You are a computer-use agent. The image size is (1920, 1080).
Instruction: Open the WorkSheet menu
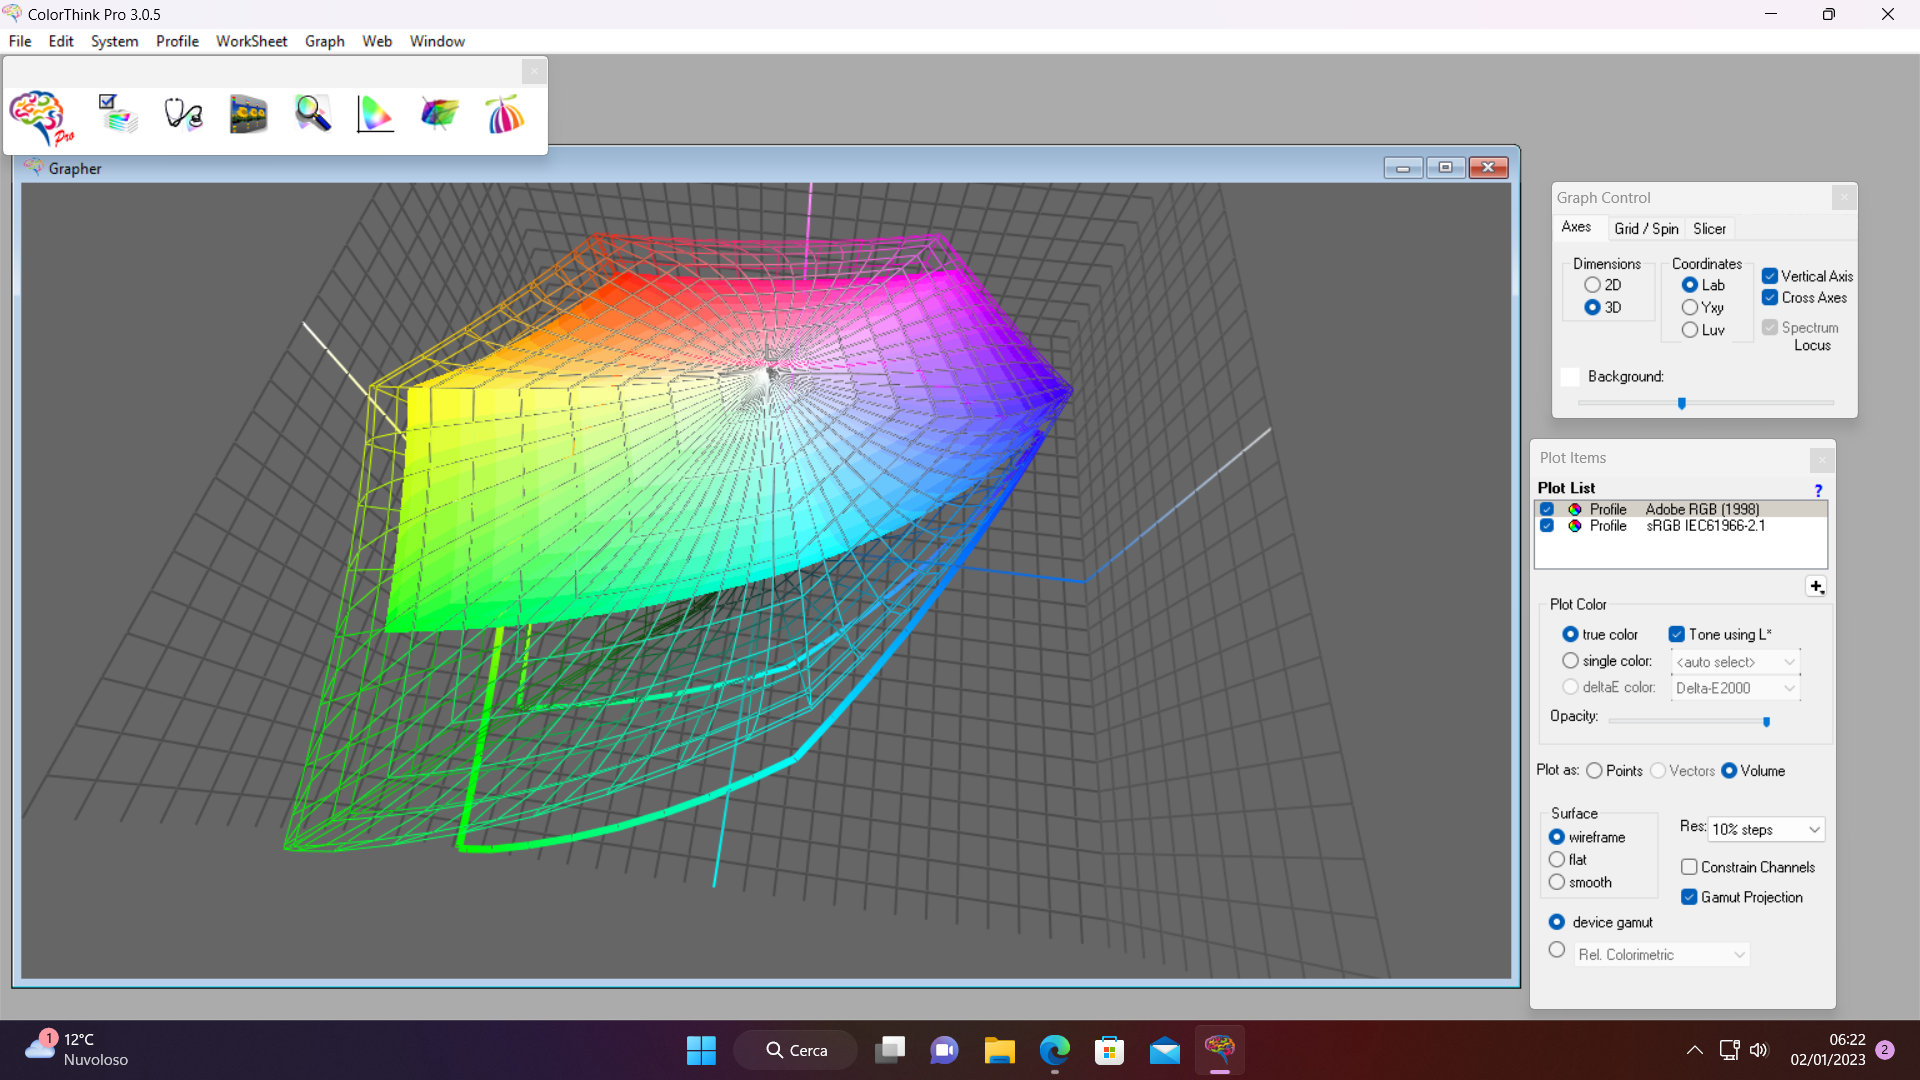pos(251,41)
